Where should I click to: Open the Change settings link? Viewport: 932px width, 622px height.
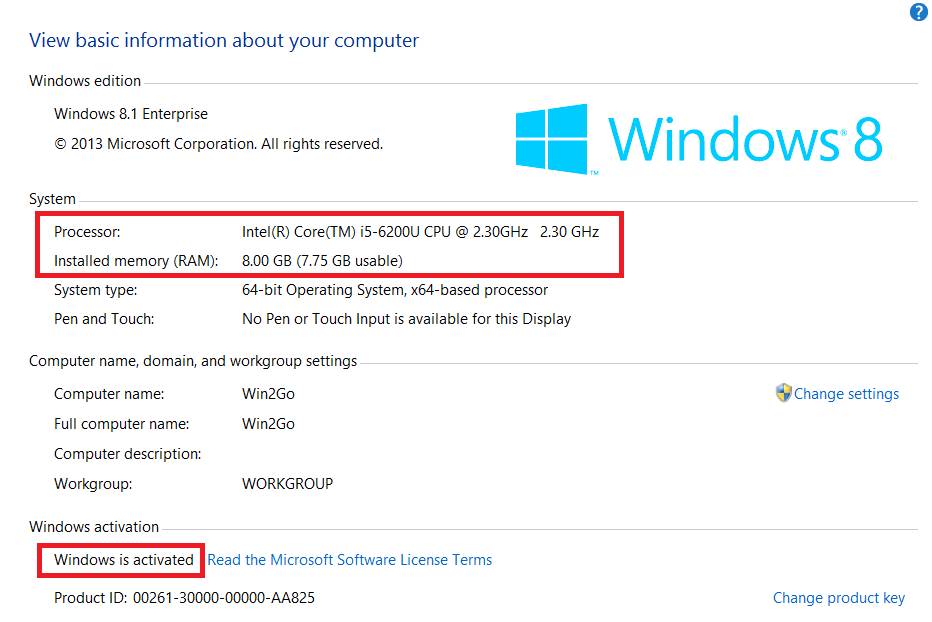tap(846, 394)
